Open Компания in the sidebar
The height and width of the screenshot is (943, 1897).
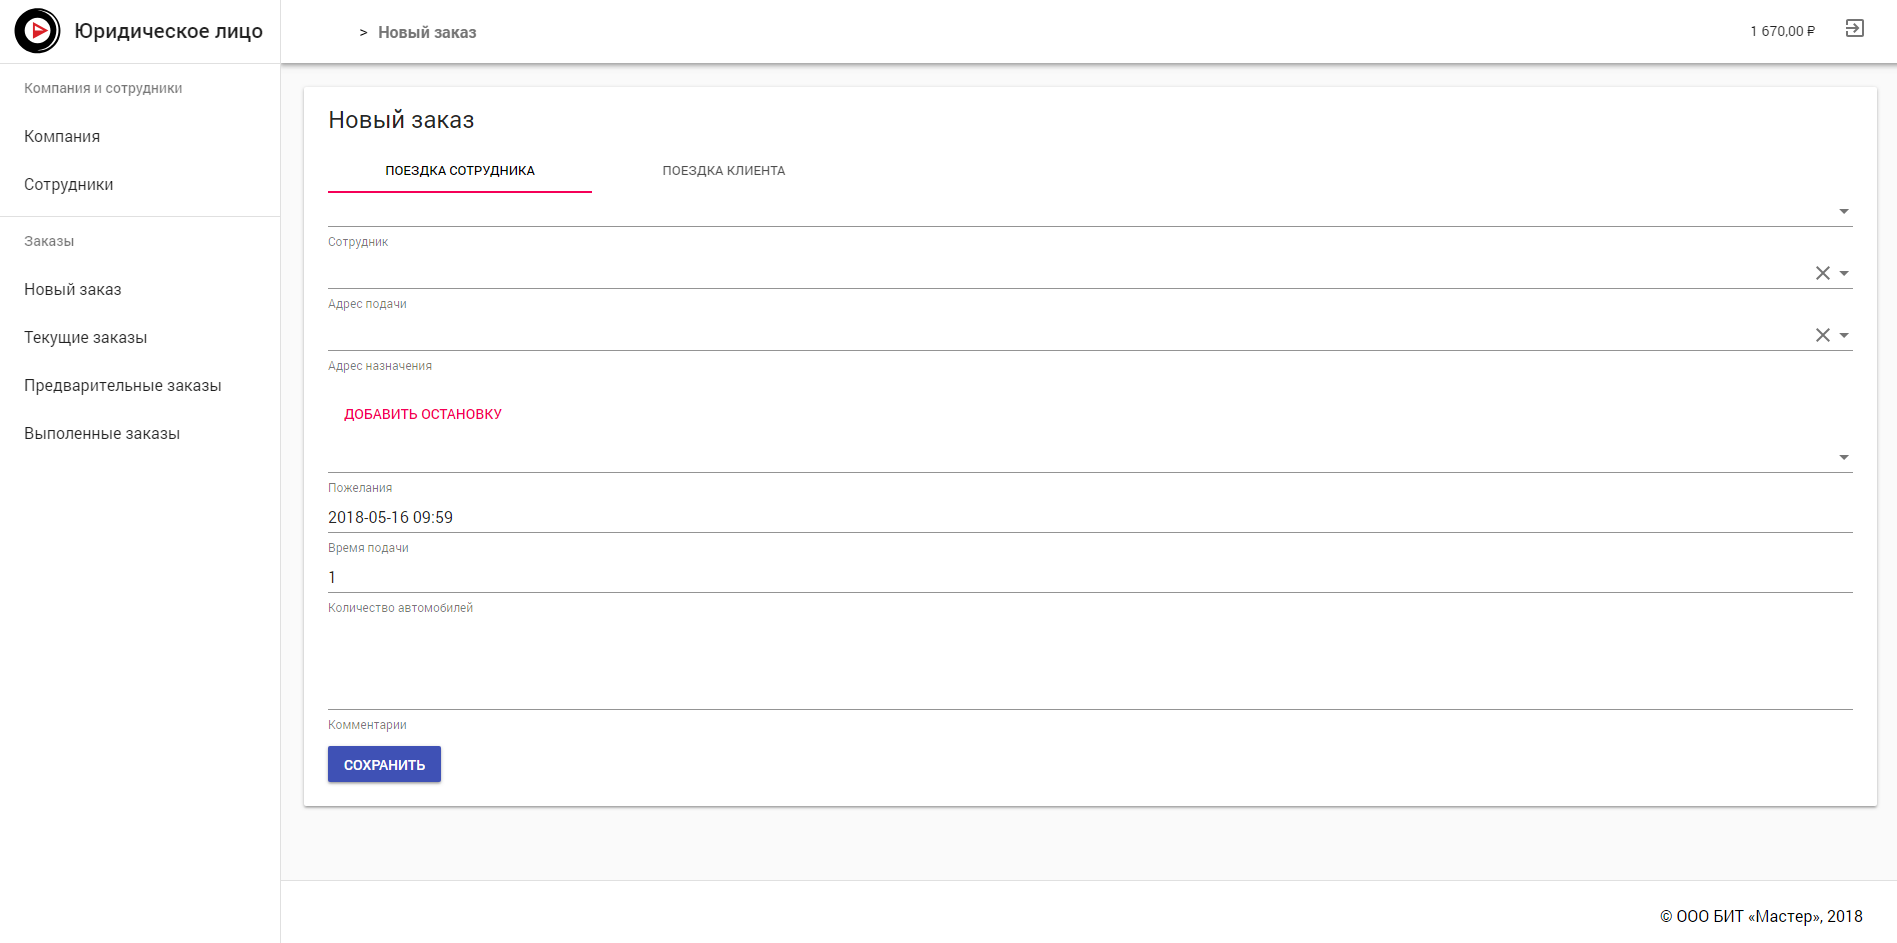(x=62, y=137)
